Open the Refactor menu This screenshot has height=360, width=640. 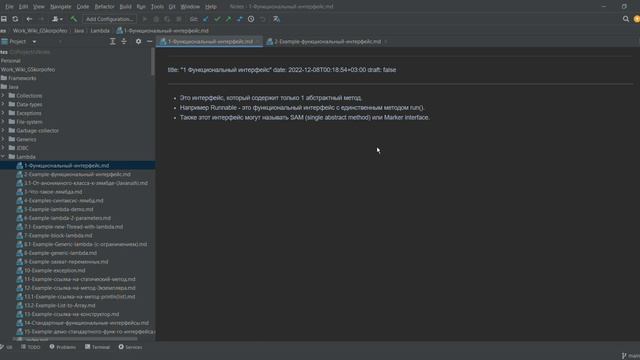tap(104, 7)
